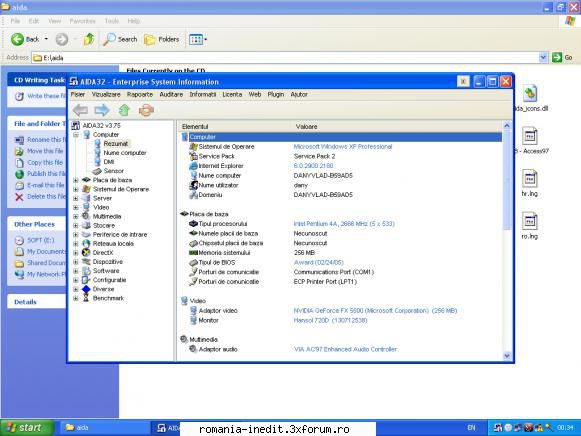This screenshot has height=436, width=581.
Task: Expand the DirectX tree node
Action: pos(76,253)
